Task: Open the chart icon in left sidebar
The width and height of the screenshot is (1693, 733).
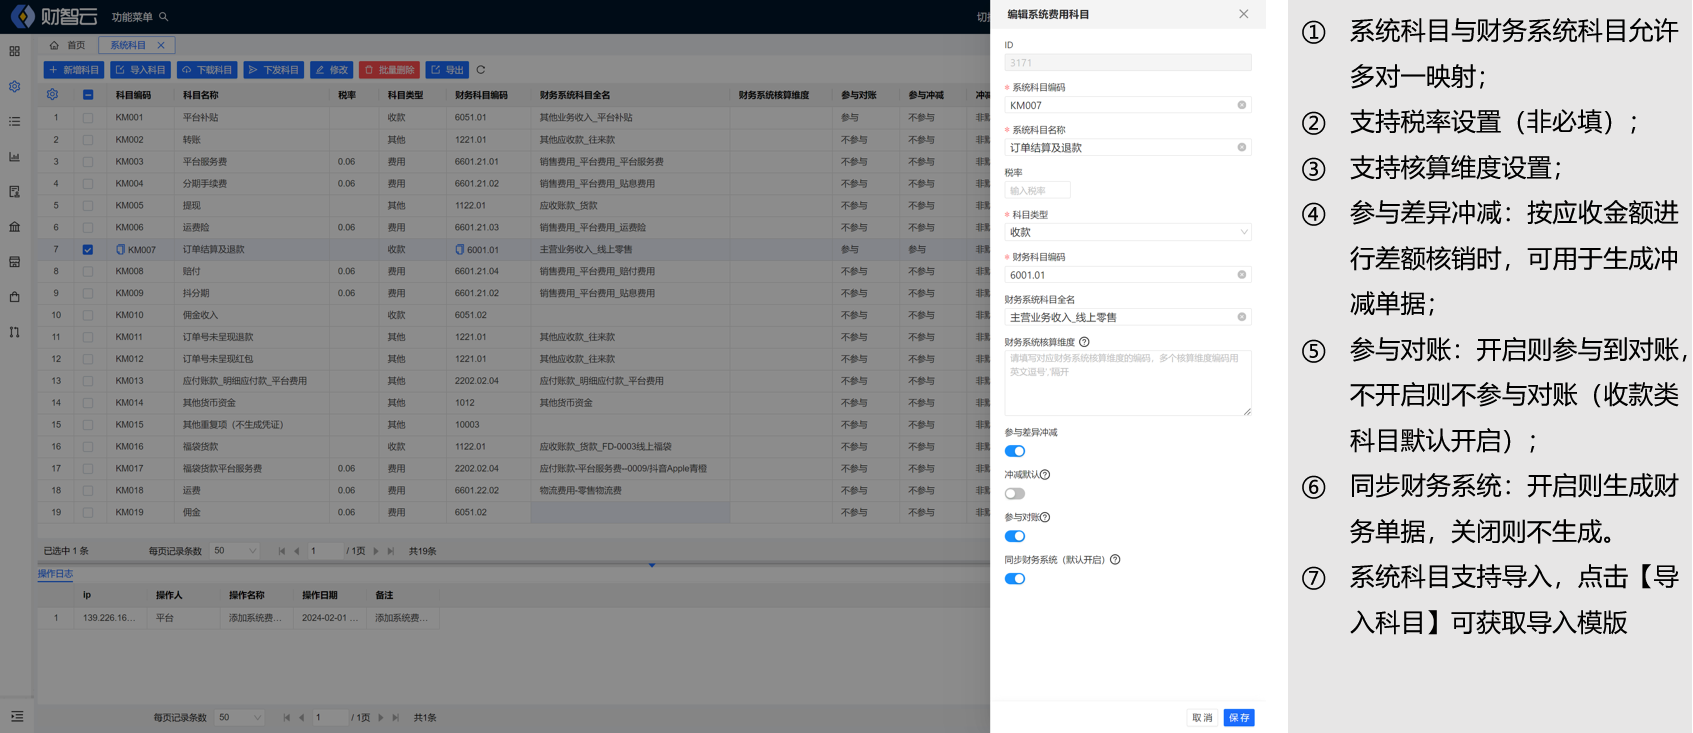Action: [x=15, y=157]
